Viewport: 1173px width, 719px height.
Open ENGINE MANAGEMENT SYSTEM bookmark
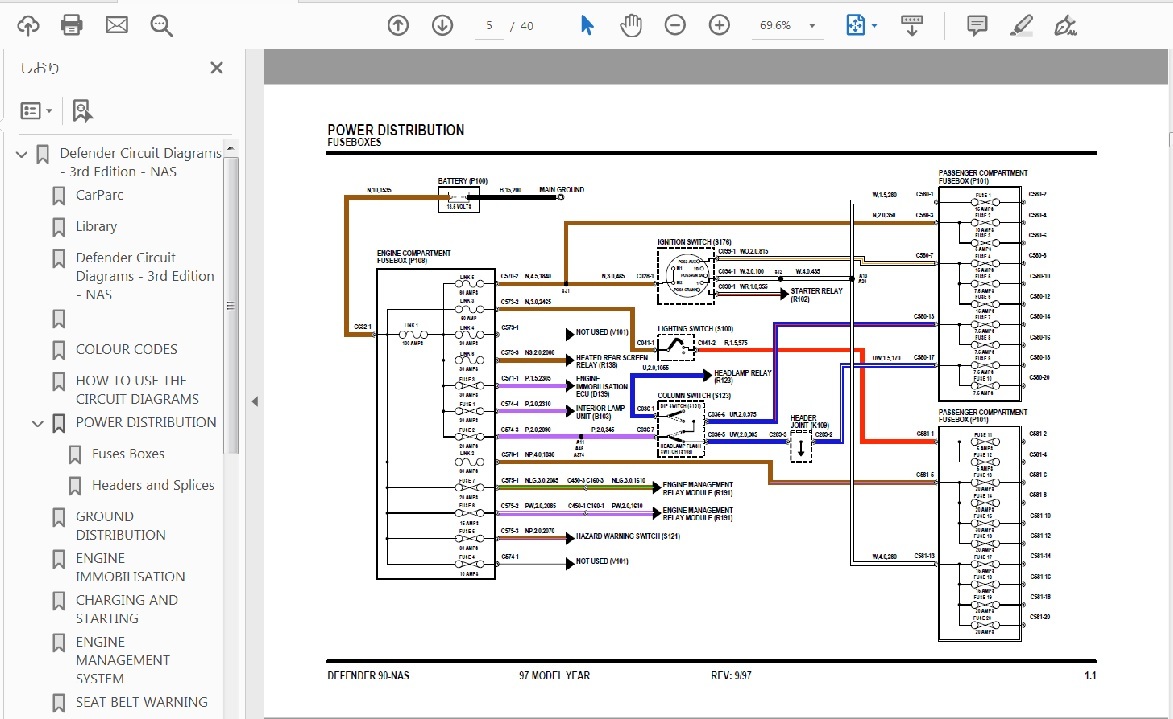[123, 660]
